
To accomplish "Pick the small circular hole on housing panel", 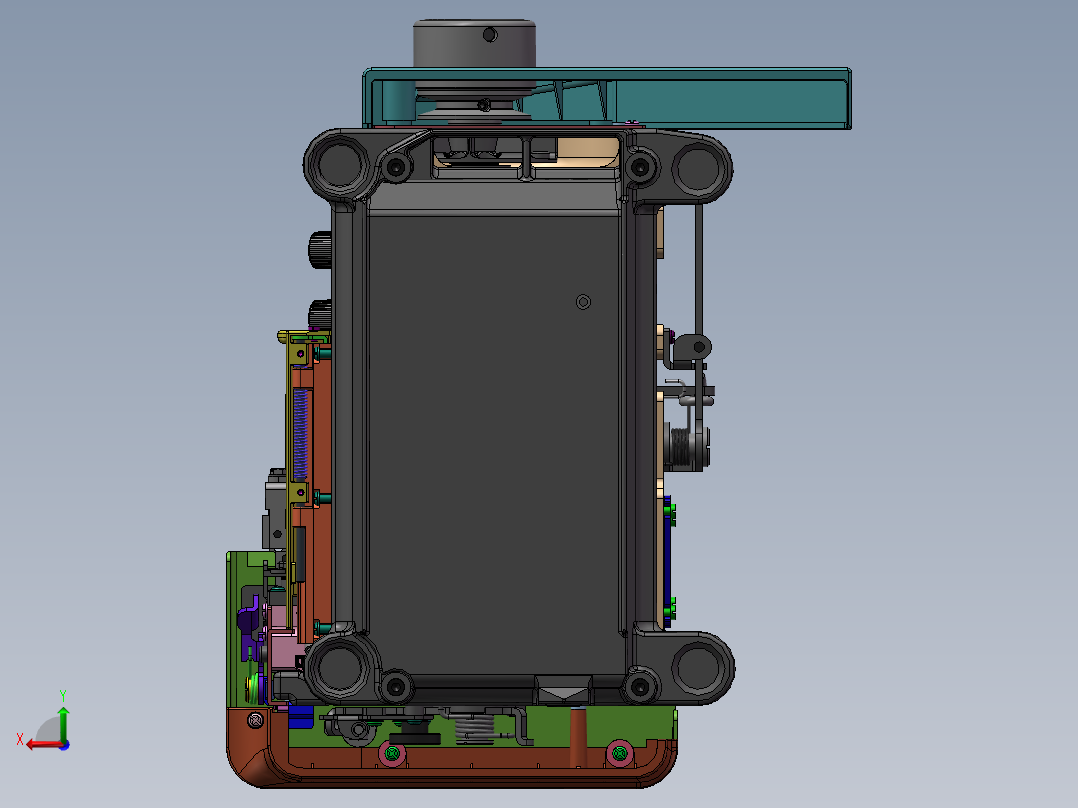I will tap(583, 302).
